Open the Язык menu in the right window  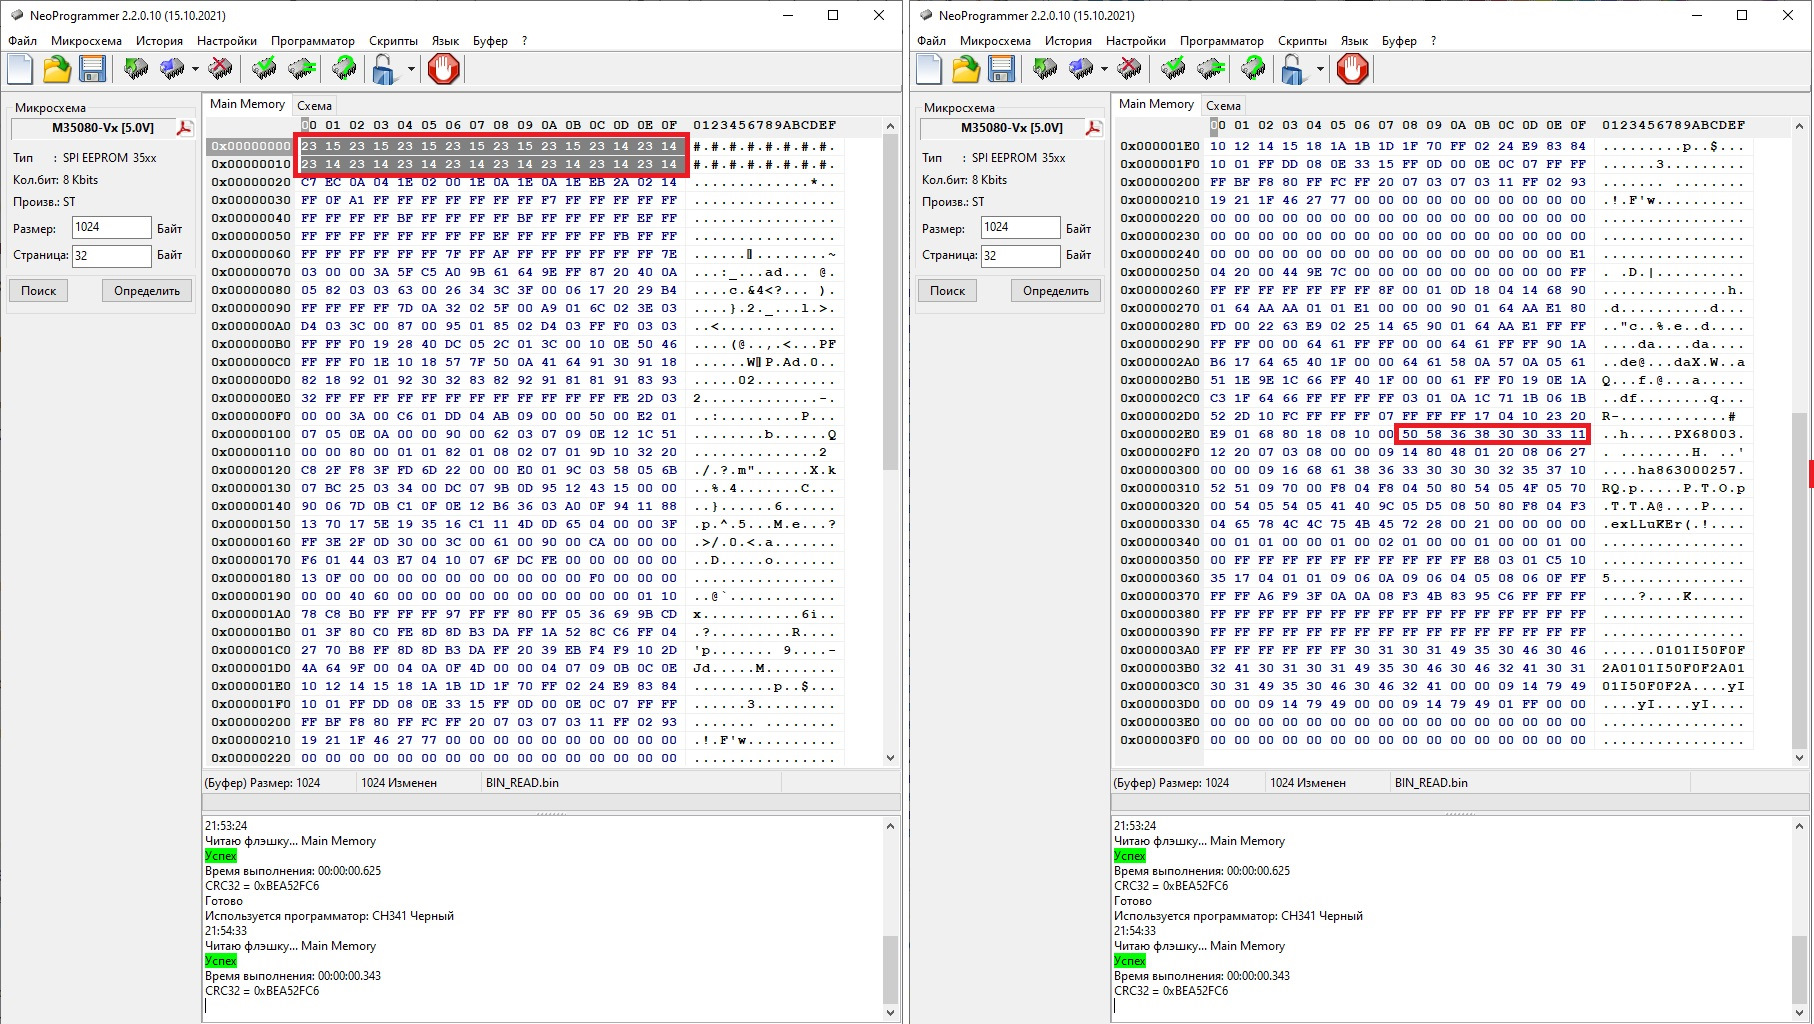pyautogui.click(x=1354, y=41)
